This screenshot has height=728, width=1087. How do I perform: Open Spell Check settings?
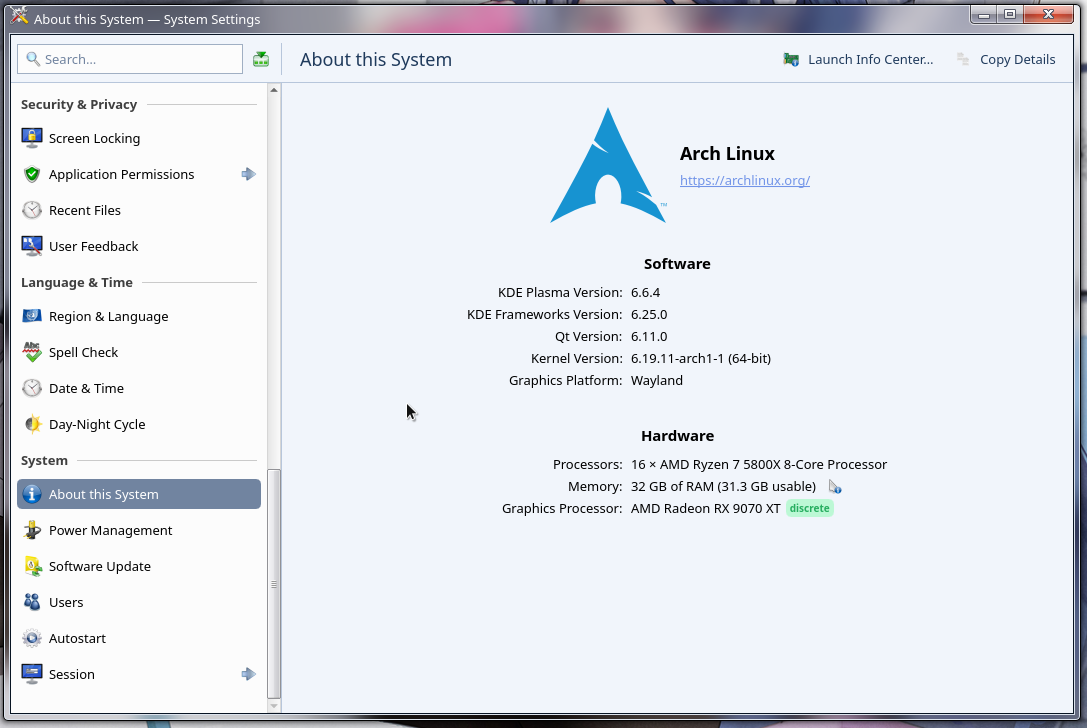[139, 352]
